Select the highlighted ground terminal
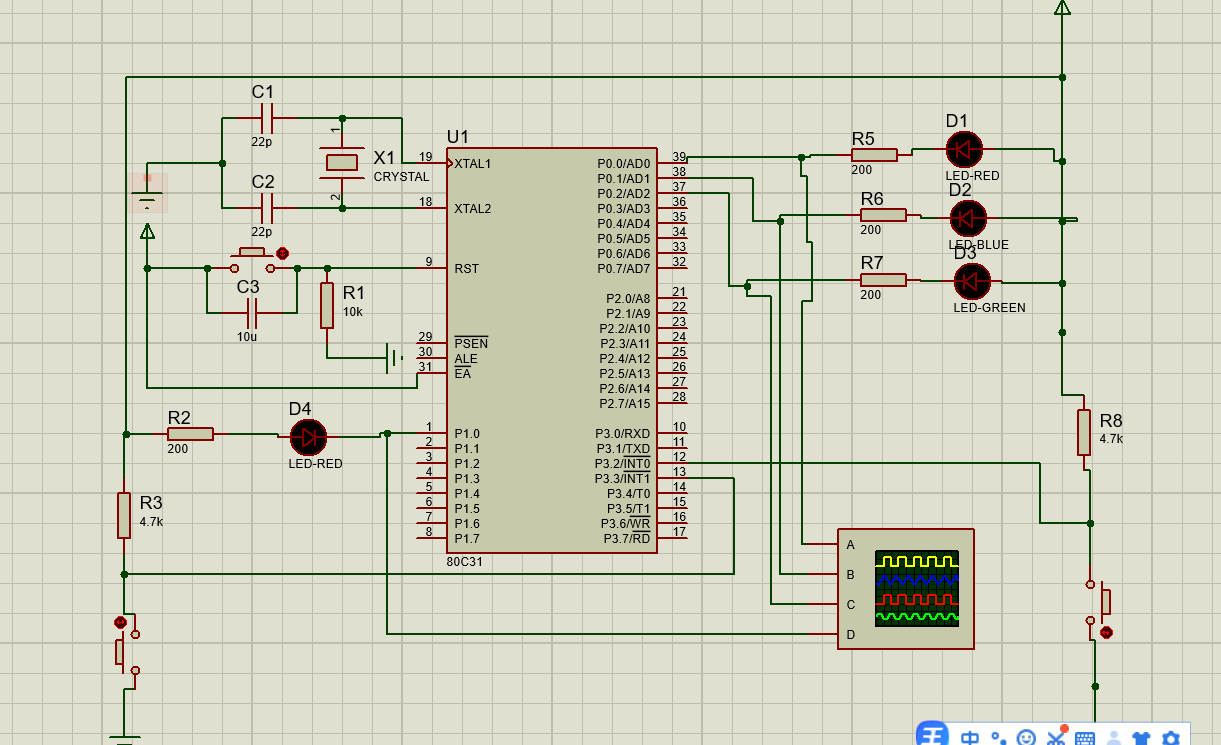This screenshot has height=745, width=1221. [x=148, y=194]
